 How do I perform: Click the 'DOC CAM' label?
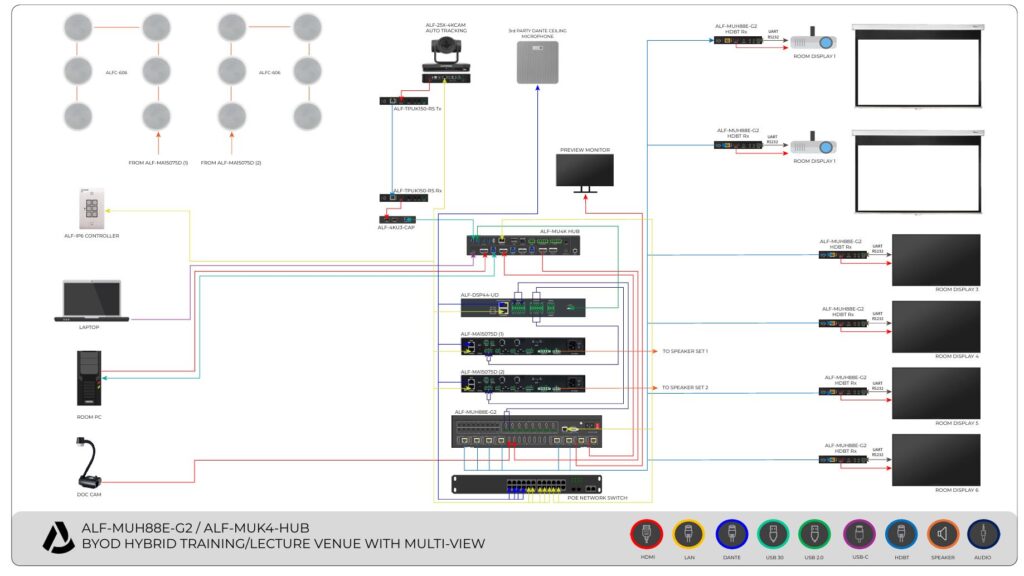click(89, 495)
